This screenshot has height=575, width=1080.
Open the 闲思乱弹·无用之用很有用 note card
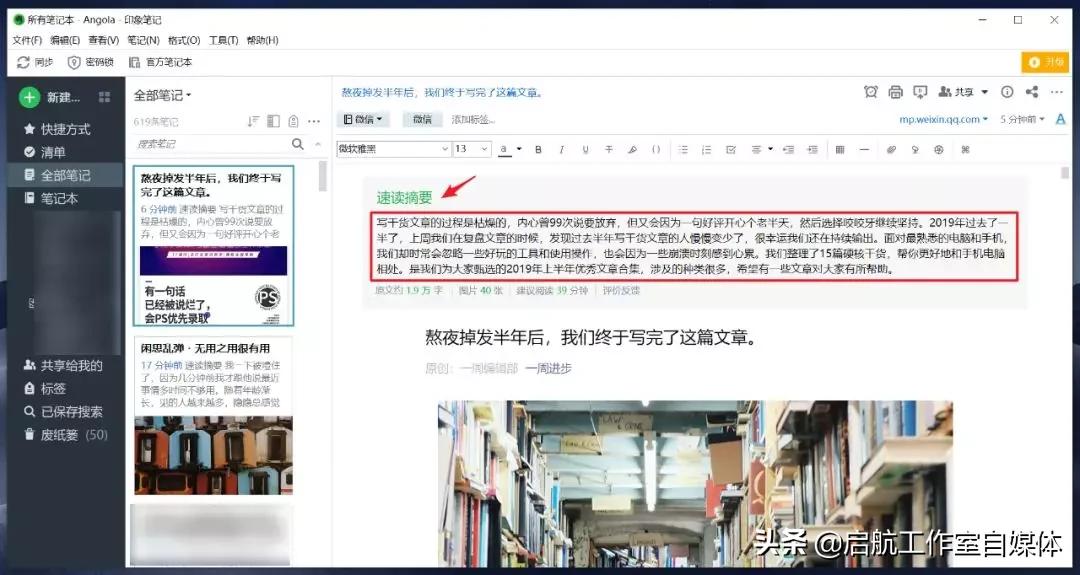pos(214,415)
